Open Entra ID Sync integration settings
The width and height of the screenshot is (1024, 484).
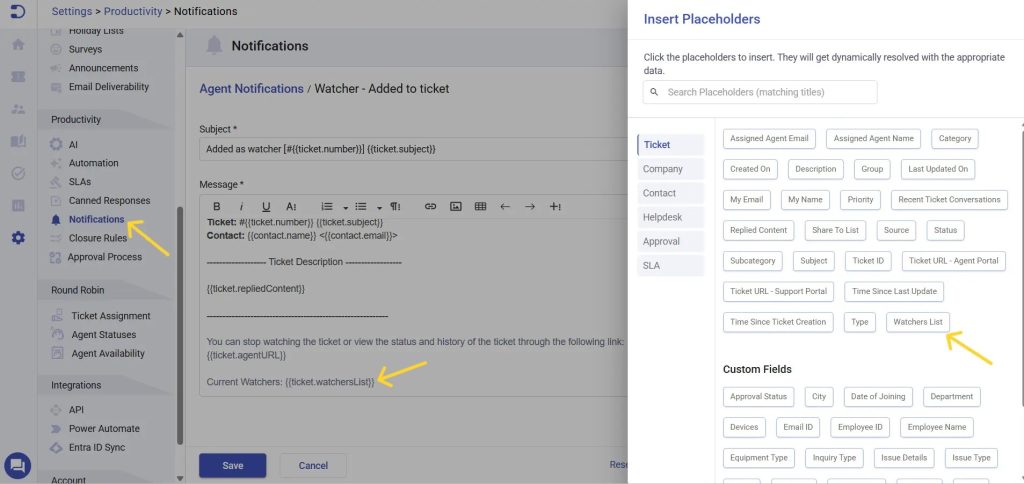point(97,448)
